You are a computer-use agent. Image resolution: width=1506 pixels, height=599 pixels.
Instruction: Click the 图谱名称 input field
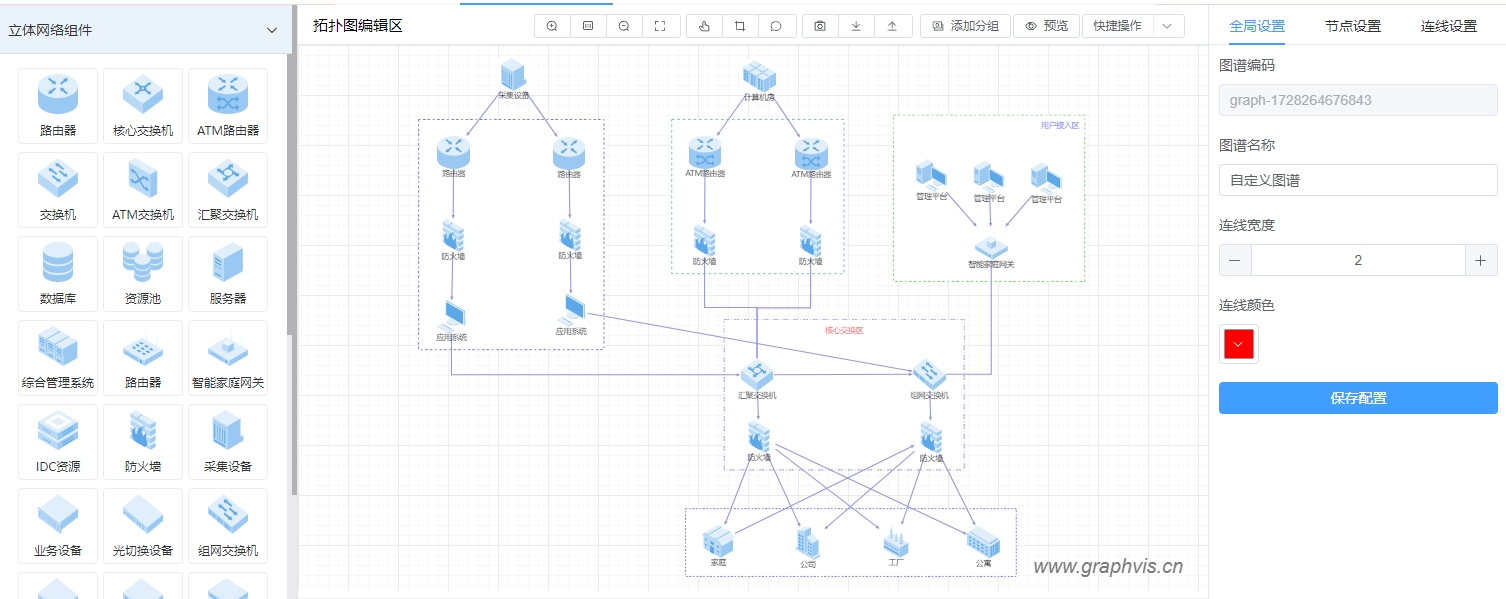coord(1358,180)
